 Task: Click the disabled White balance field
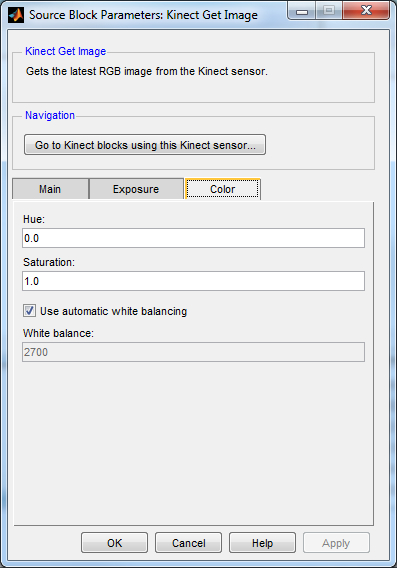pos(193,352)
